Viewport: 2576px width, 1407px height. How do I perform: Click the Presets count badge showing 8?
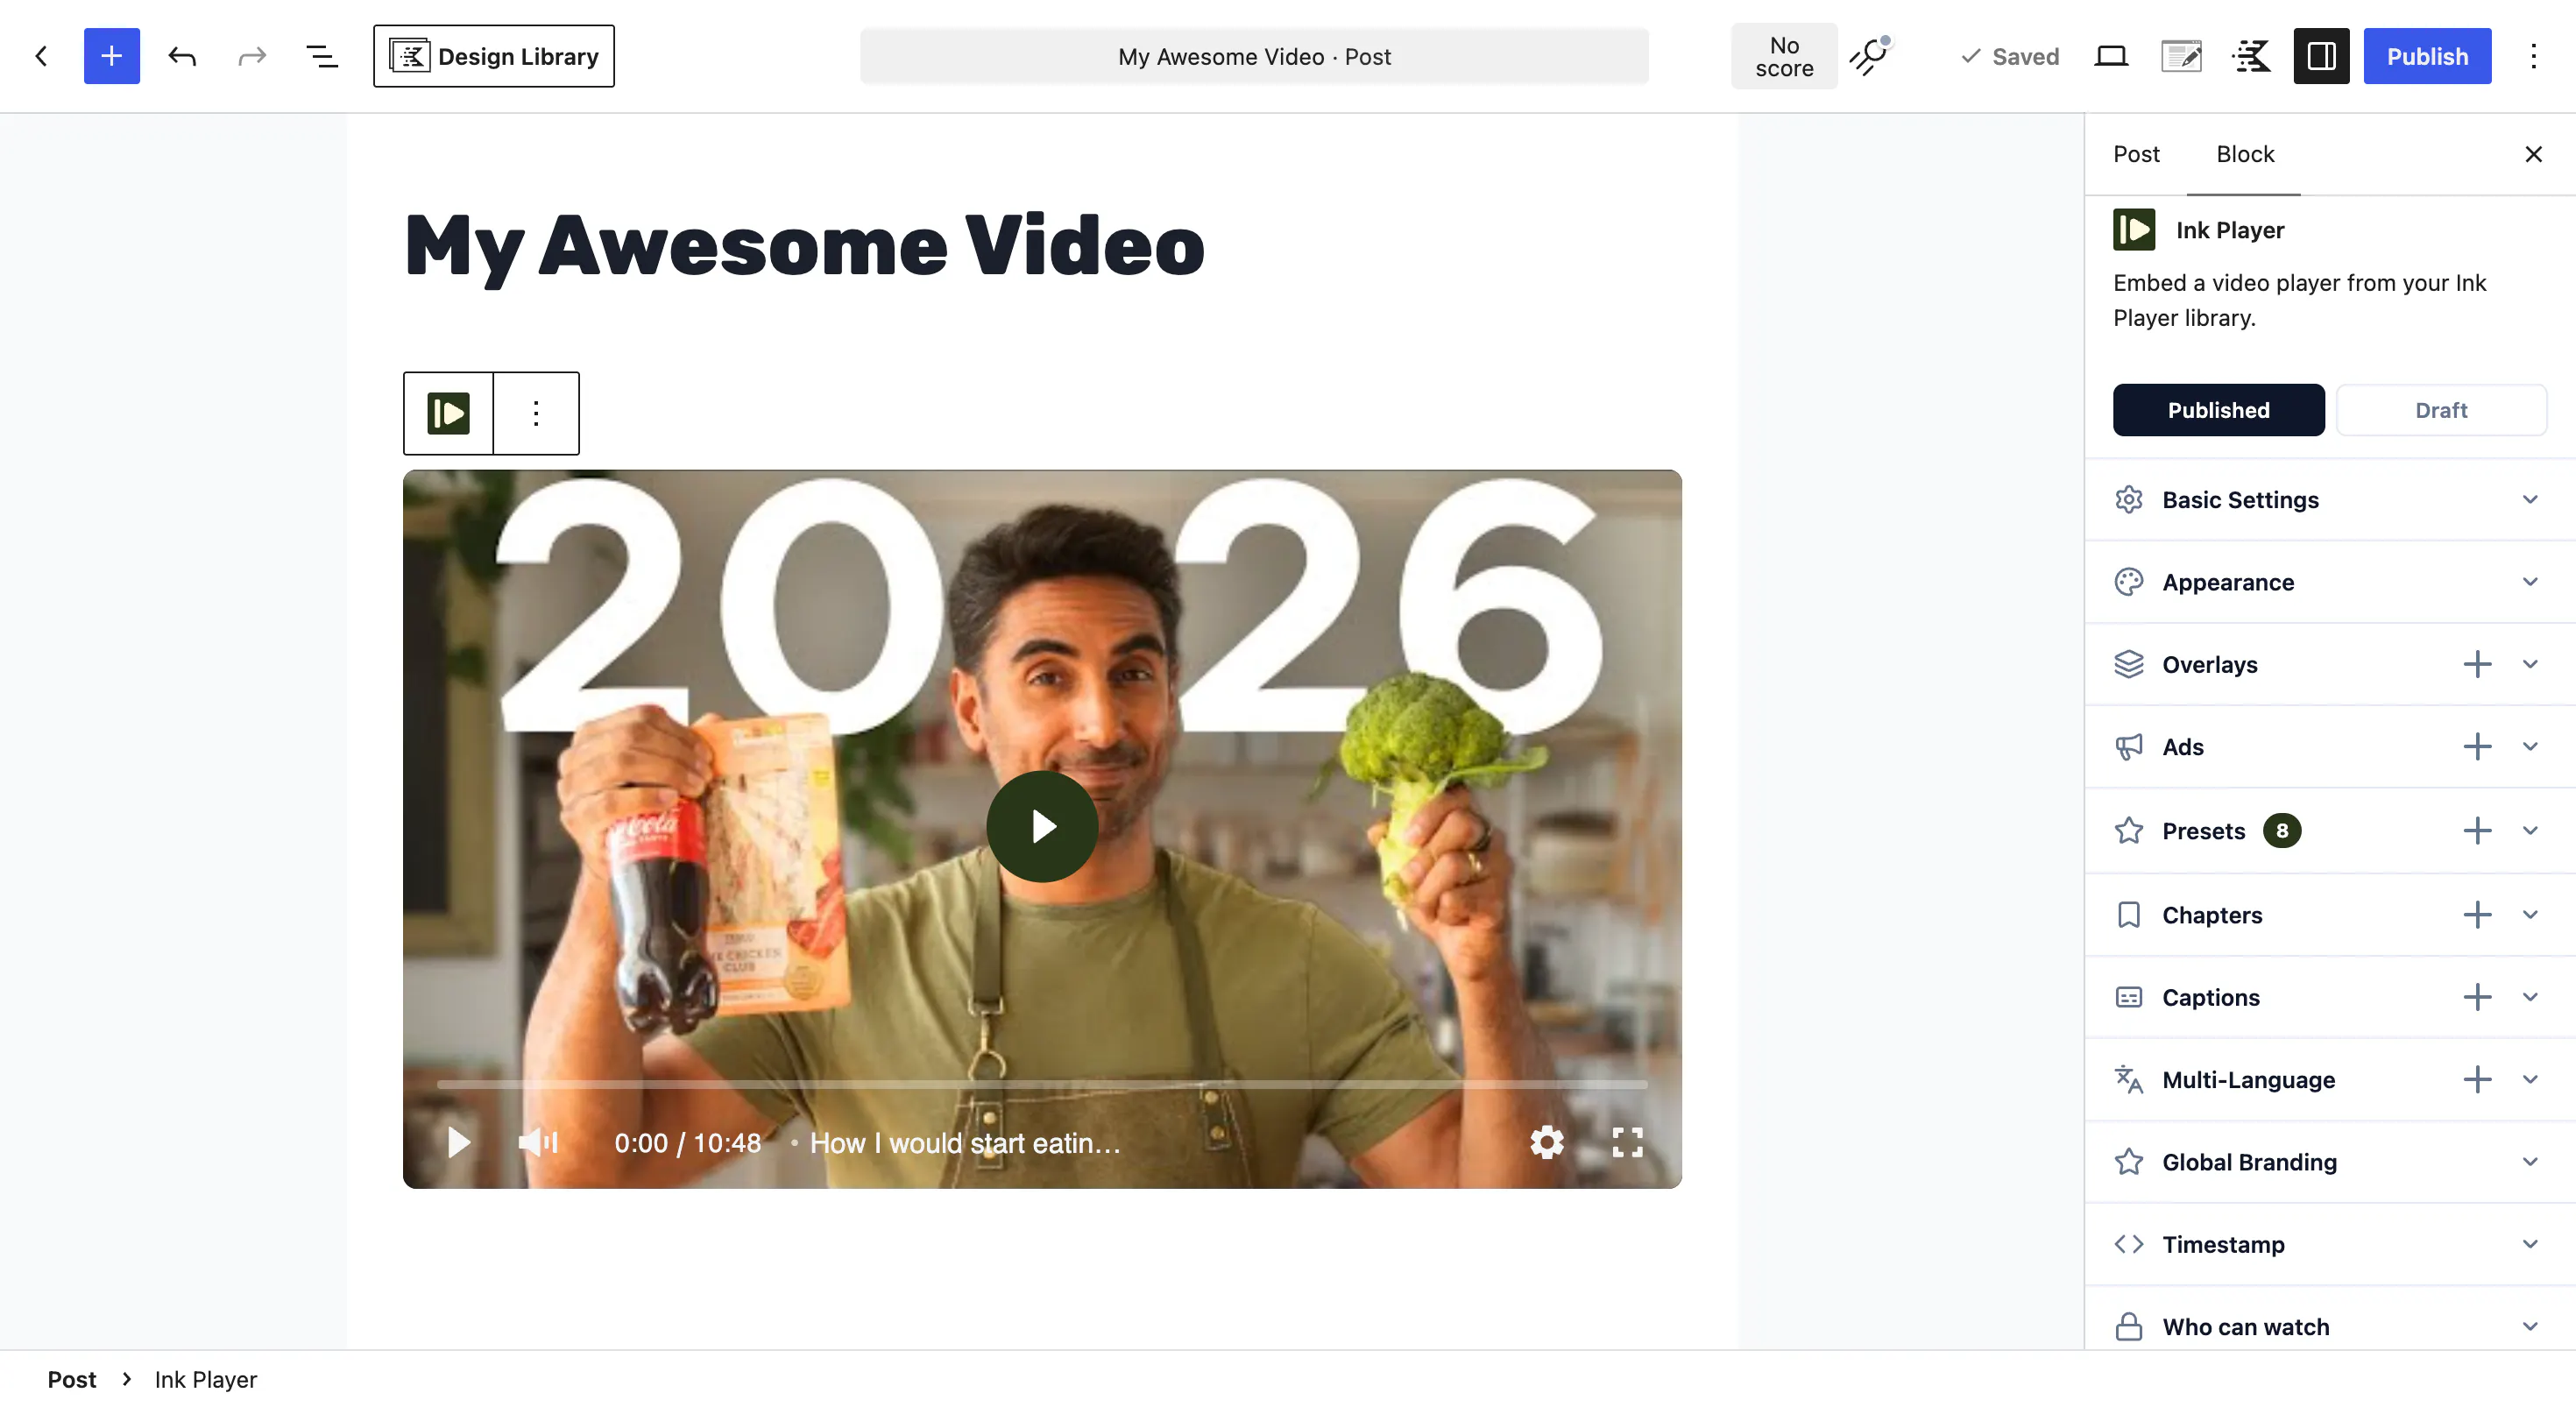pyautogui.click(x=2282, y=830)
